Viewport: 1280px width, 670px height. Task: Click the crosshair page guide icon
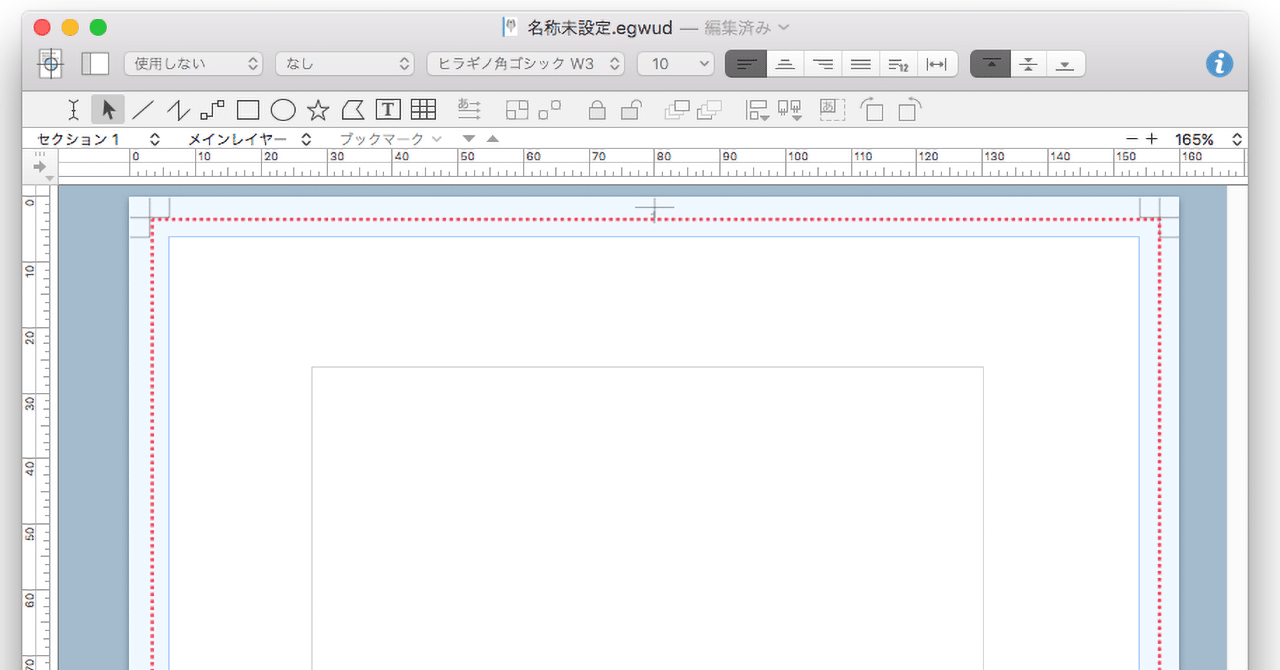pos(51,64)
